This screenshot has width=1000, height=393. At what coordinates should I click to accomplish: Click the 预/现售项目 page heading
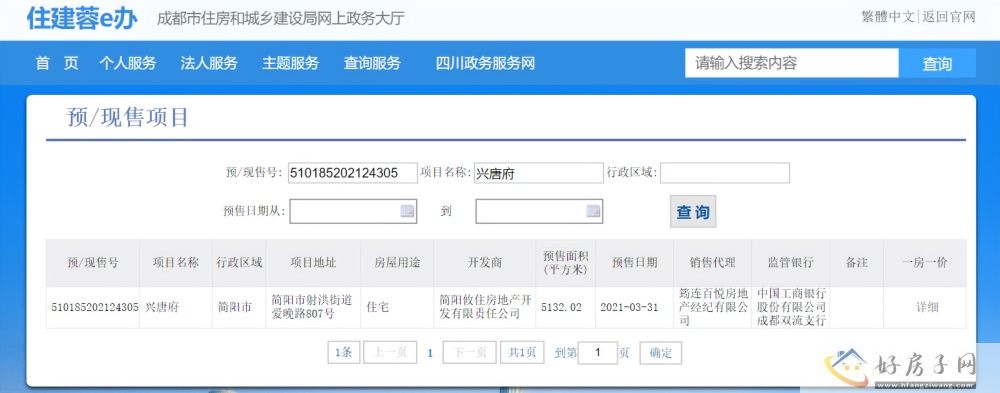[128, 118]
